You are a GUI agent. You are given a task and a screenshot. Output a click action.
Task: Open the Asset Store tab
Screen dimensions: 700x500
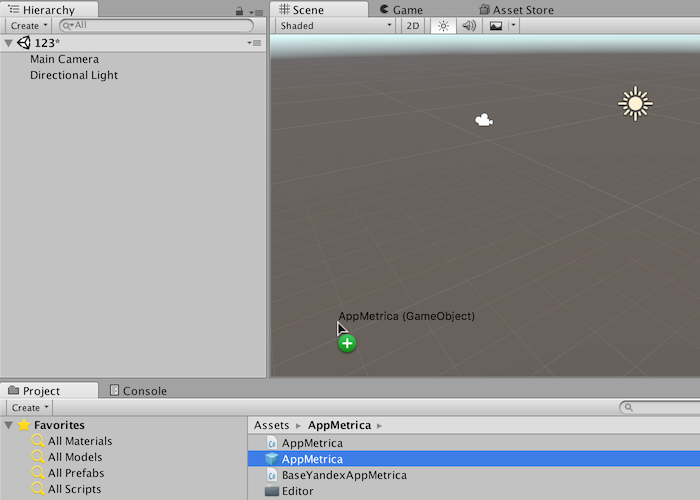pos(516,9)
